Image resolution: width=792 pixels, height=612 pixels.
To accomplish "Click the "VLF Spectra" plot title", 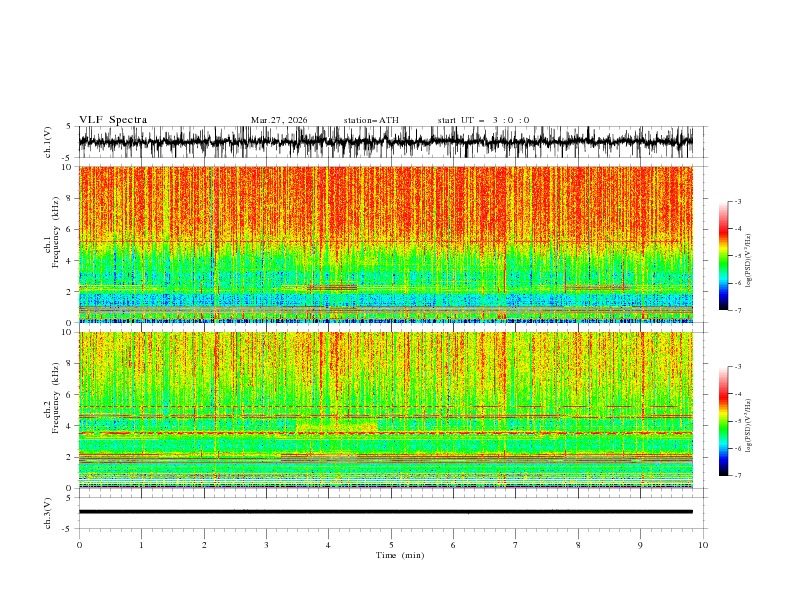I will pyautogui.click(x=113, y=120).
